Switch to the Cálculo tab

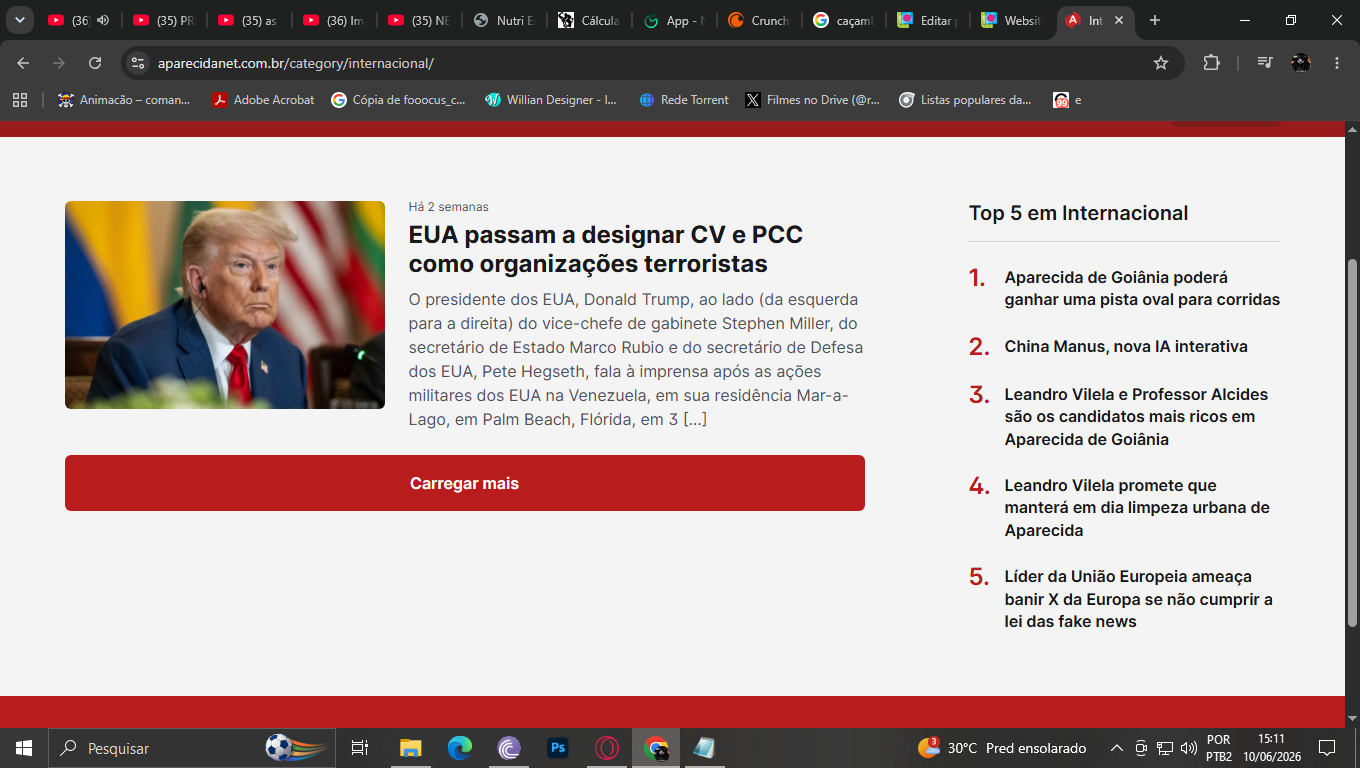click(590, 20)
